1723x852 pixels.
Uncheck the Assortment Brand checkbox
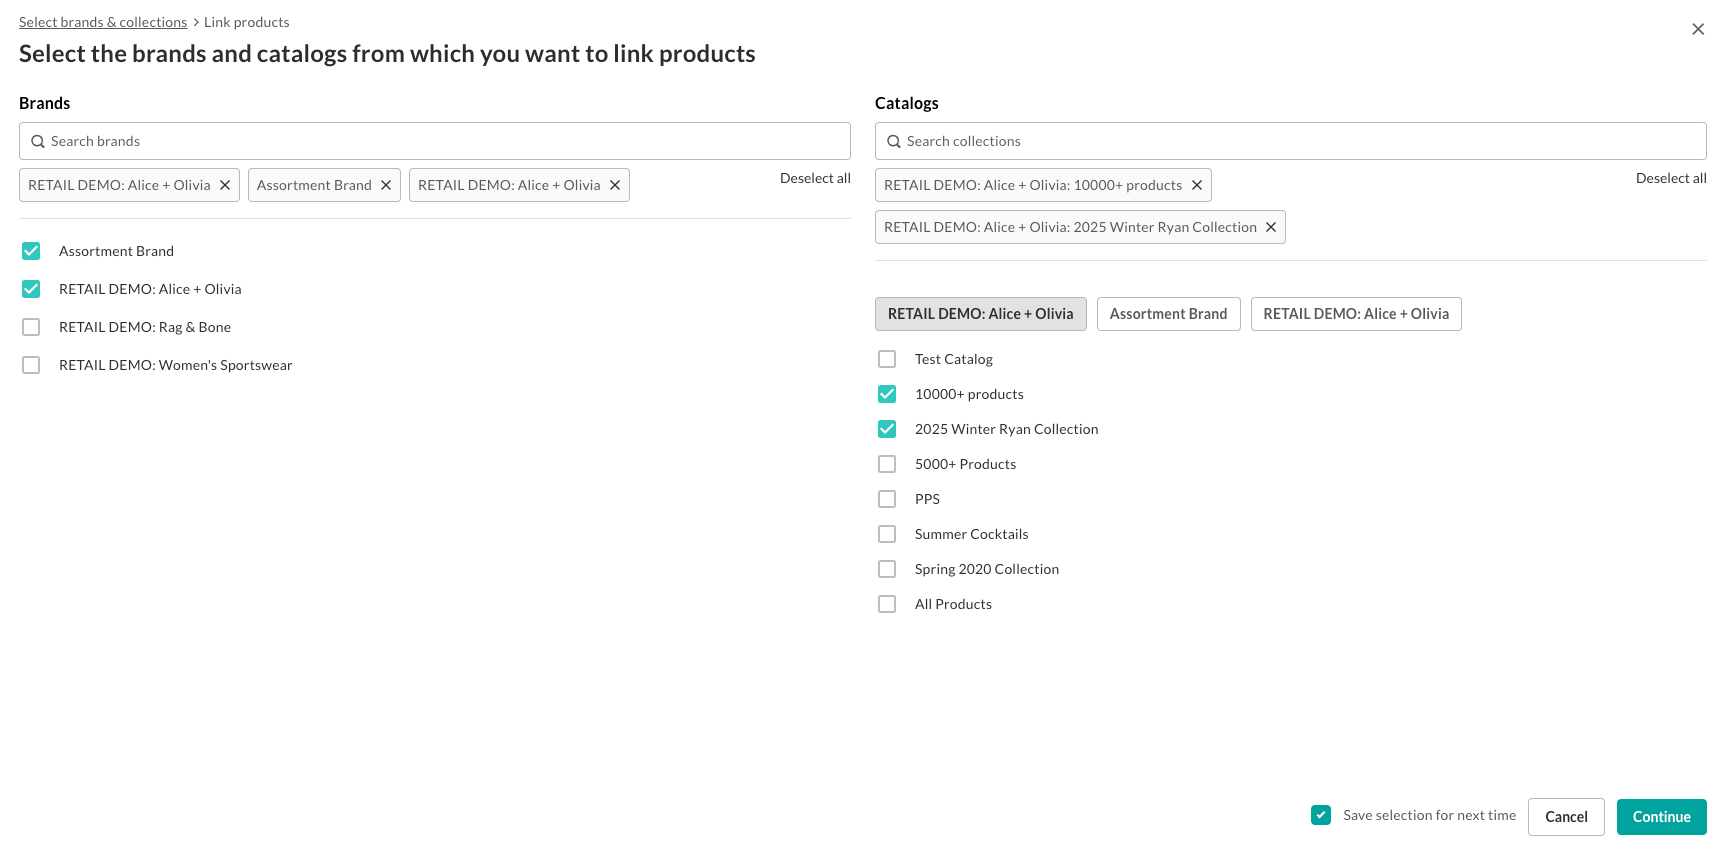(31, 251)
